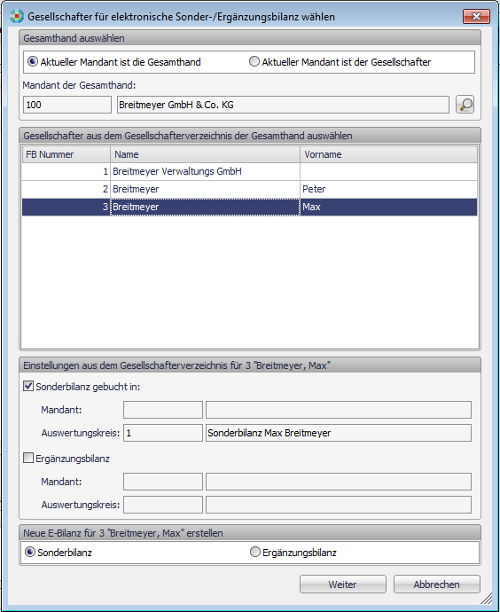The width and height of the screenshot is (500, 612).
Task: Choose Sonderbilanz radio under Neue E-Bilanz
Action: pyautogui.click(x=30, y=552)
